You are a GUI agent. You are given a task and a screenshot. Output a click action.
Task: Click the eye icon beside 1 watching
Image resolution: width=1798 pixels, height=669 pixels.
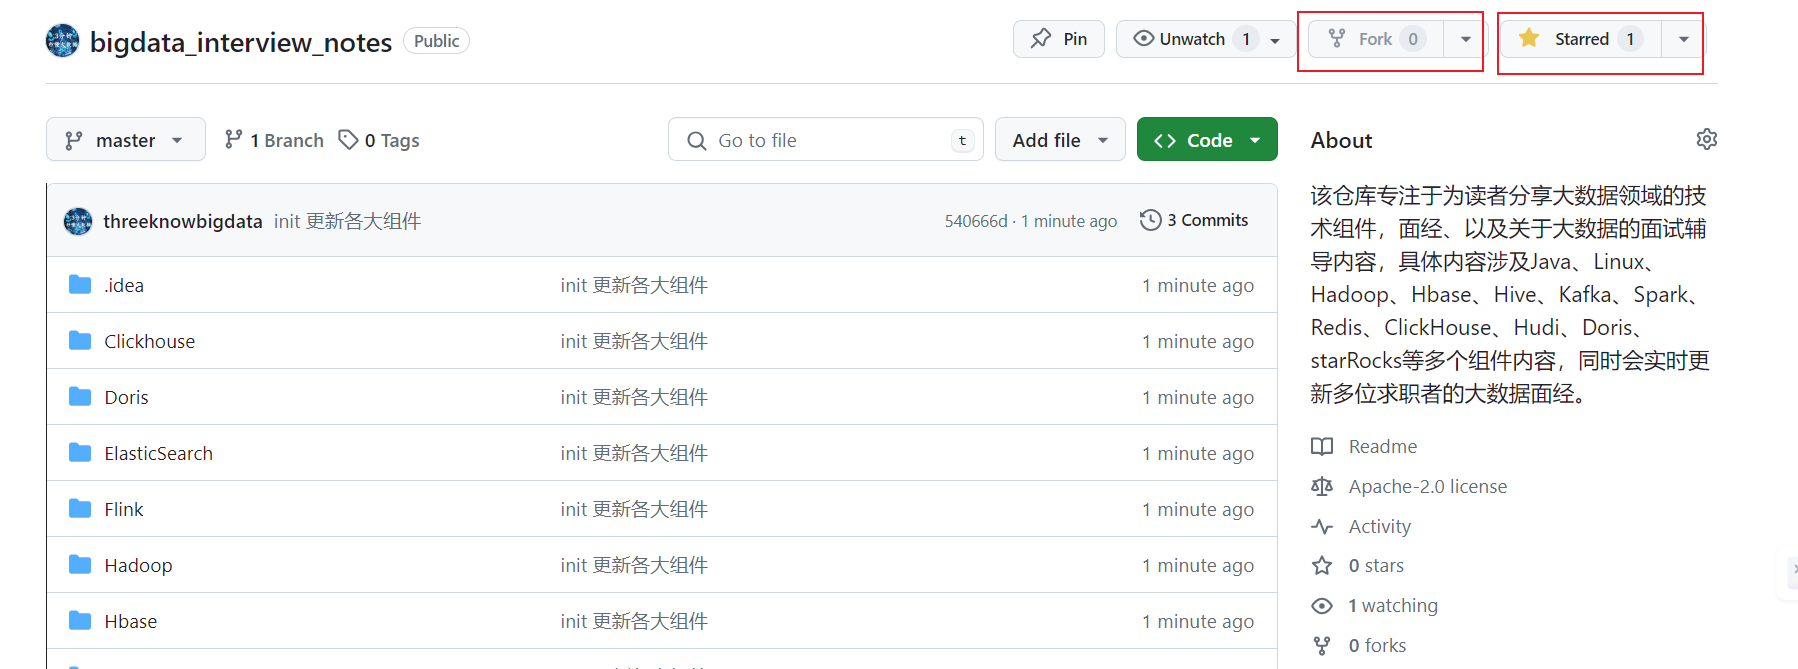click(1322, 605)
